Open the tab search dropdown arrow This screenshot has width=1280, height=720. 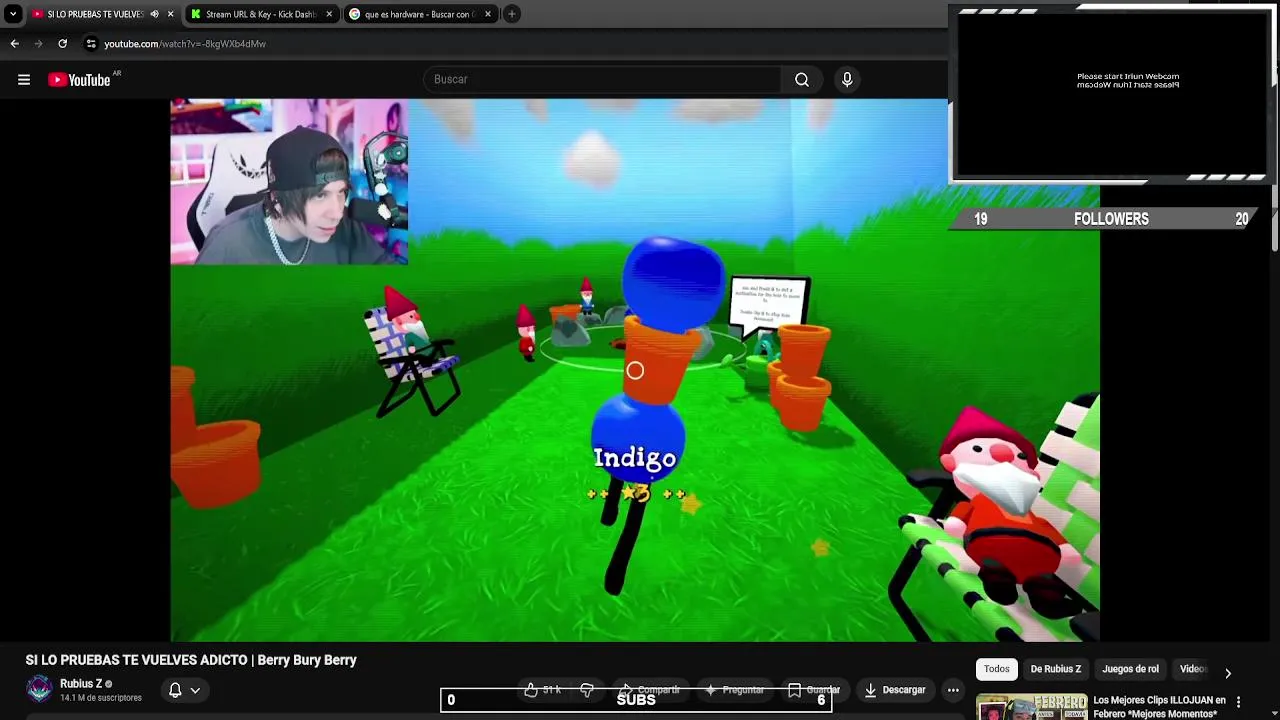tap(13, 14)
